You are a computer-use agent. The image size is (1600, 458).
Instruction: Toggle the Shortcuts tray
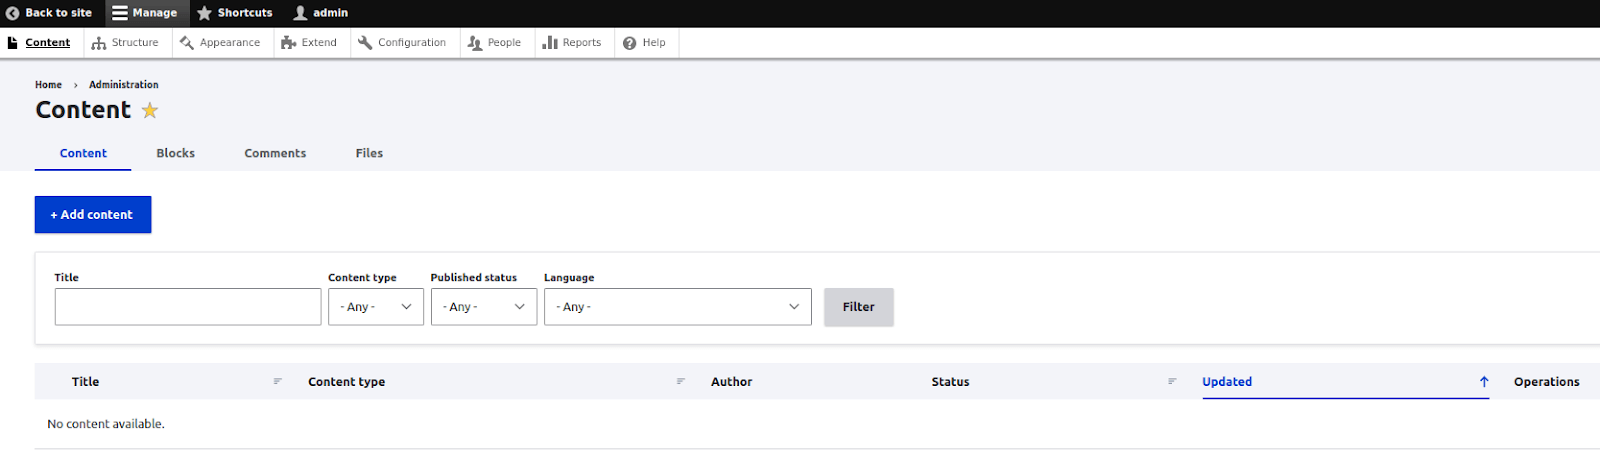(235, 13)
